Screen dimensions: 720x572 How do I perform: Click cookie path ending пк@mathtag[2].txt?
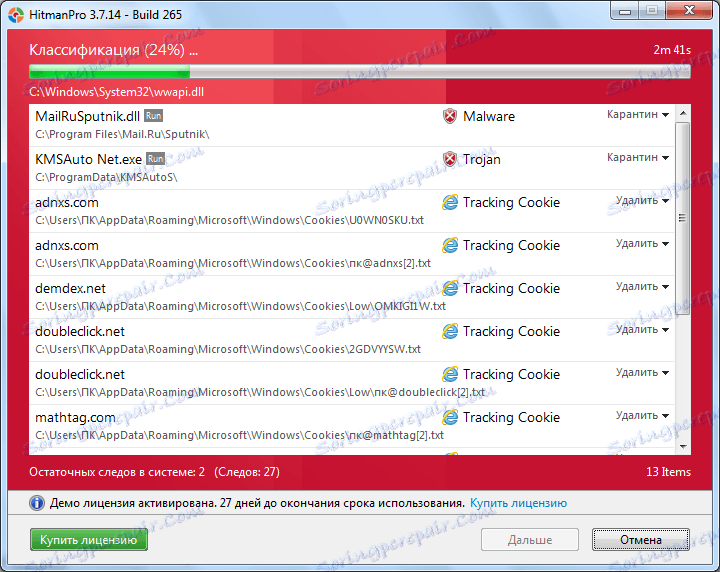(239, 435)
